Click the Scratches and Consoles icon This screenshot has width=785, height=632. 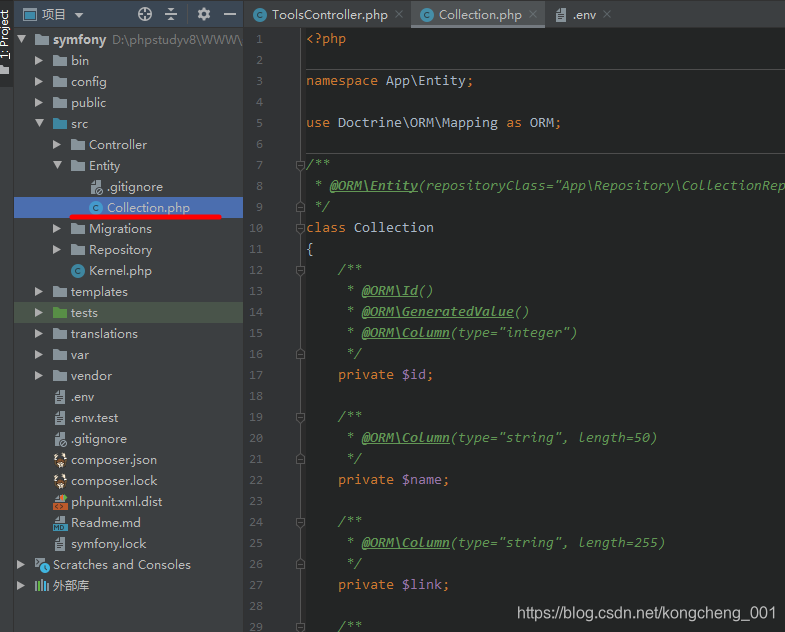[x=42, y=565]
